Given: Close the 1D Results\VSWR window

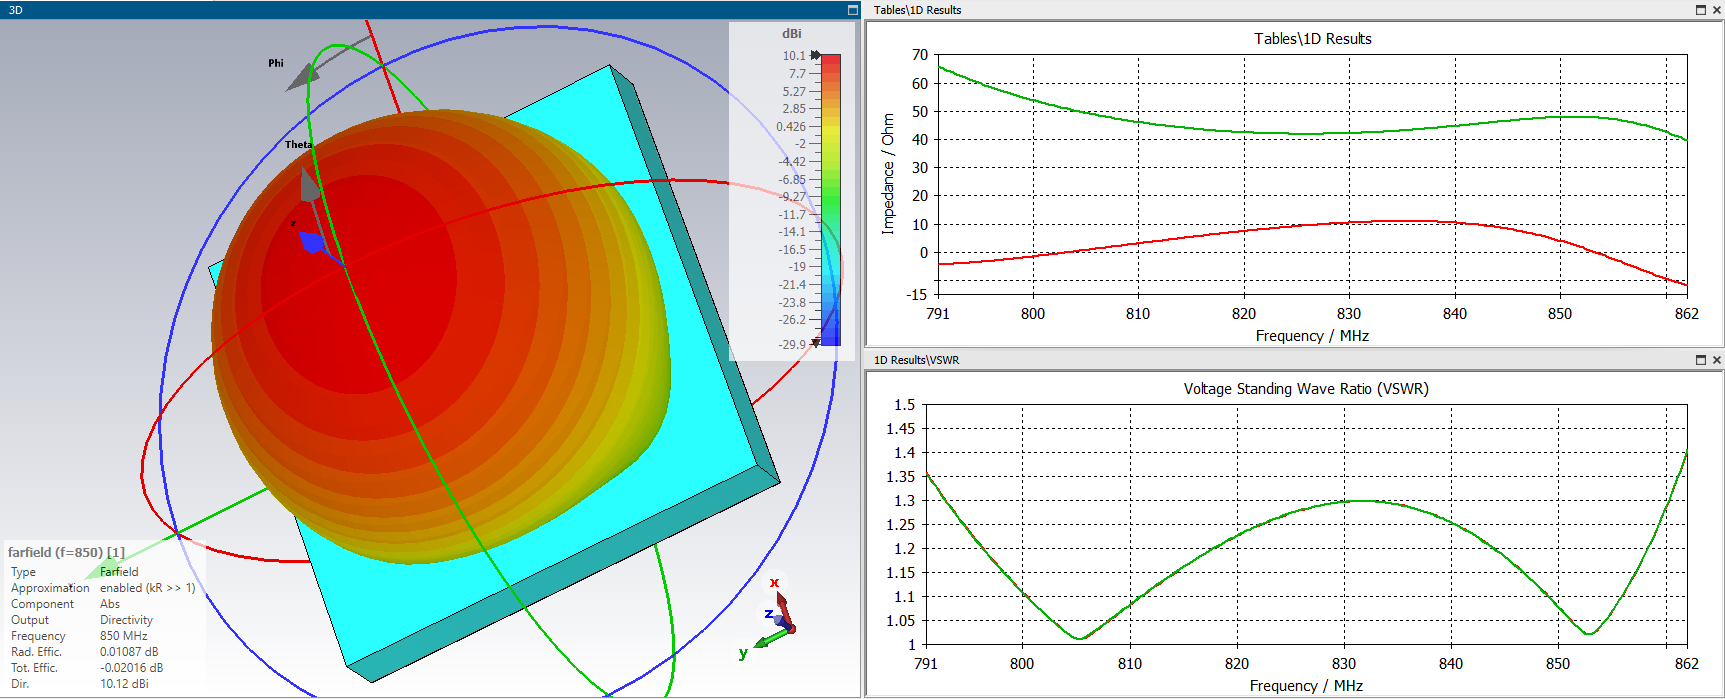Looking at the screenshot, I should (x=1716, y=360).
